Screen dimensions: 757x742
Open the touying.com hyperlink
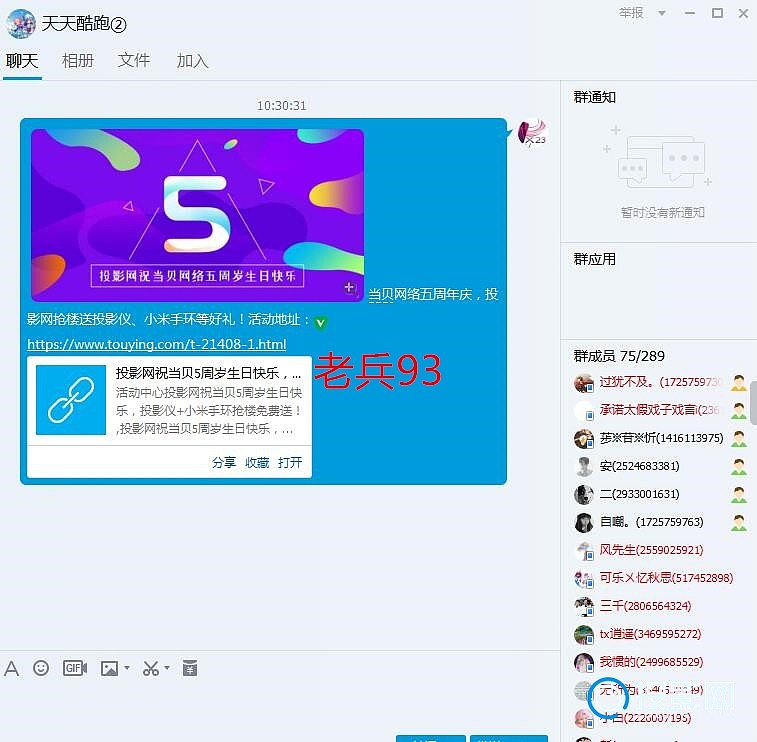156,344
